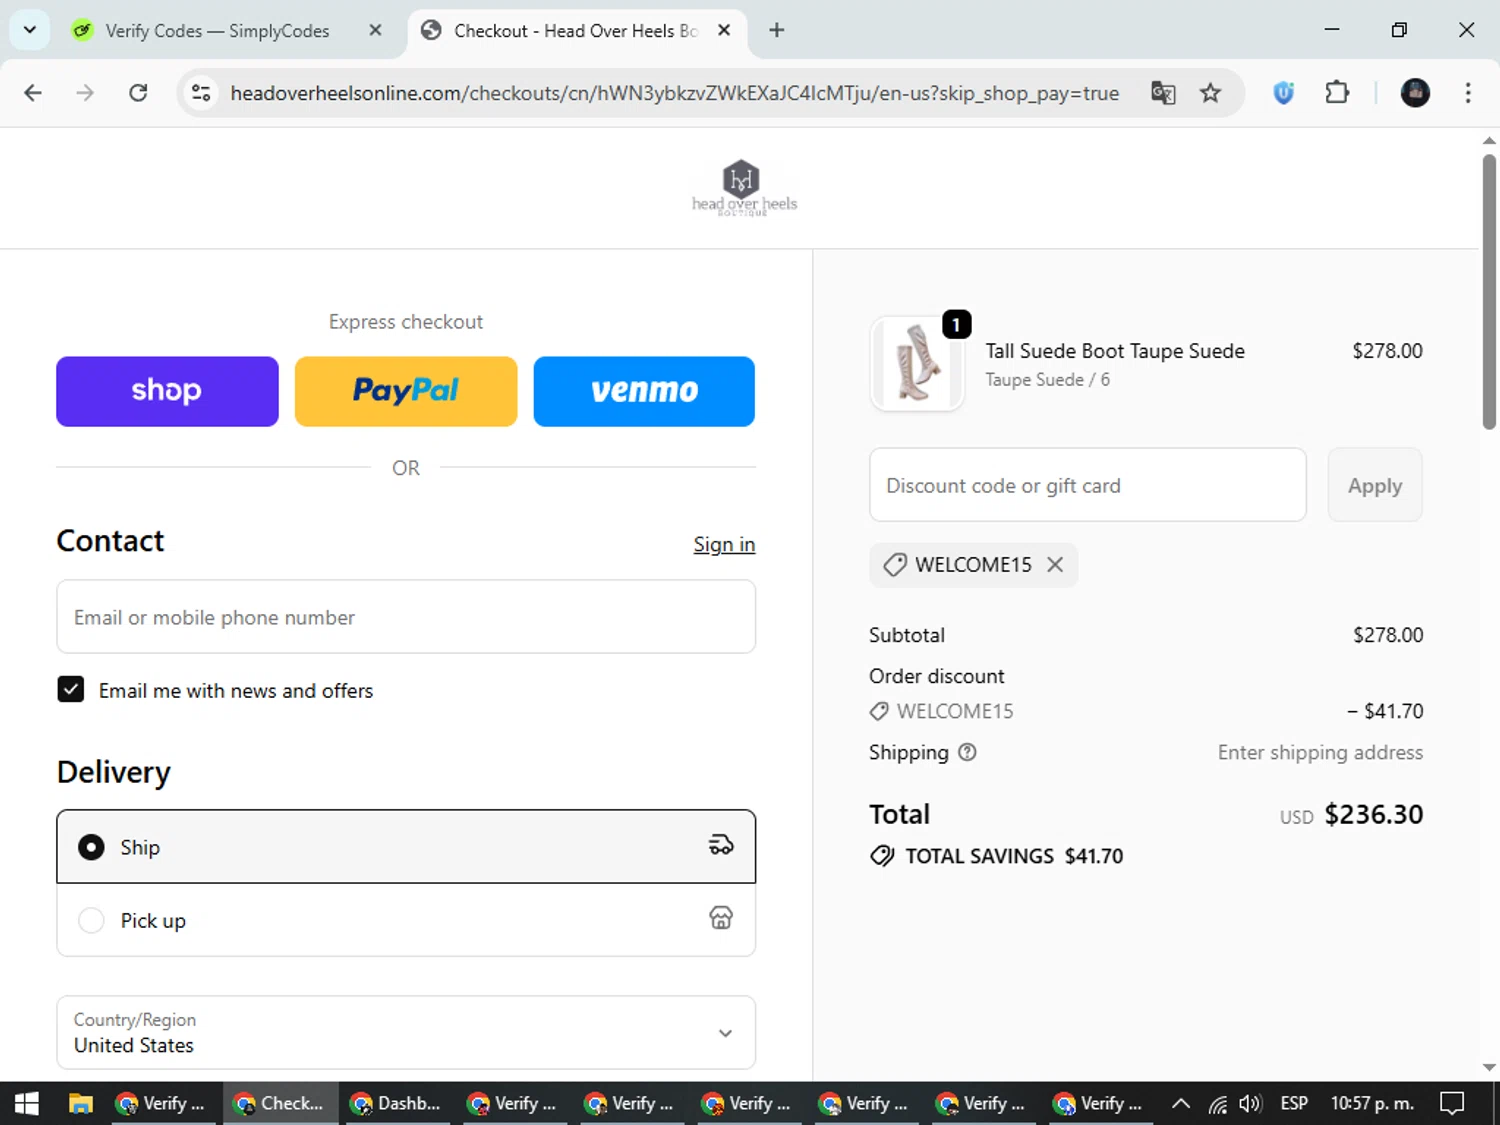Viewport: 1500px width, 1125px height.
Task: Open the Extensions puzzle menu
Action: point(1337,93)
